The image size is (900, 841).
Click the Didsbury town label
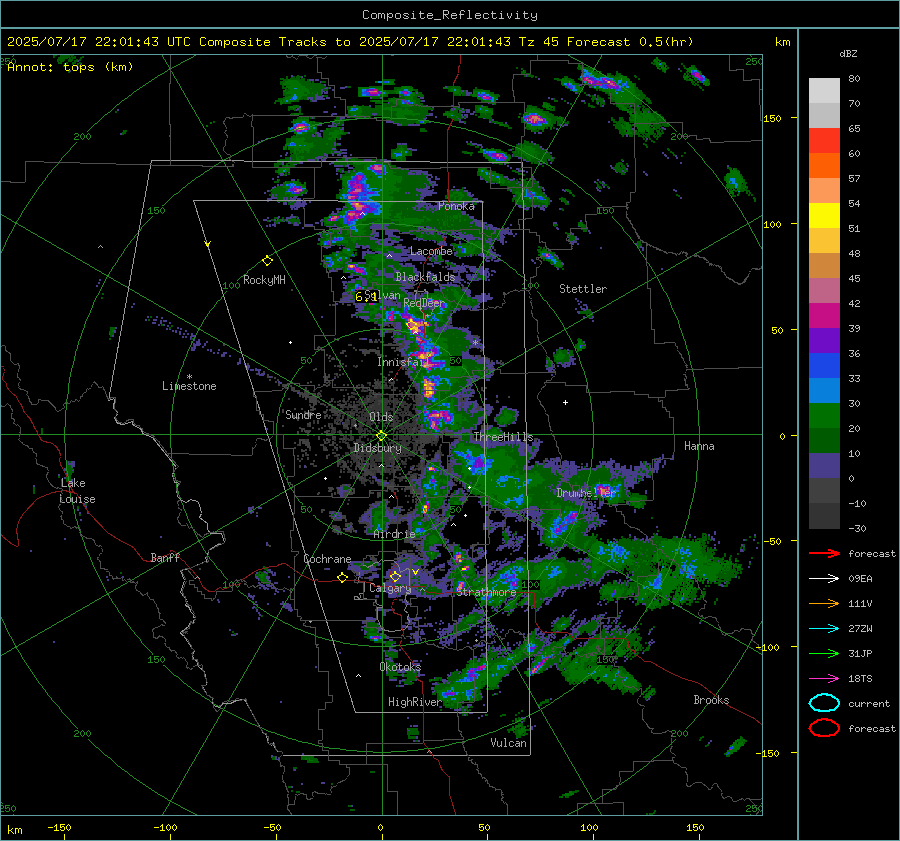pos(377,448)
